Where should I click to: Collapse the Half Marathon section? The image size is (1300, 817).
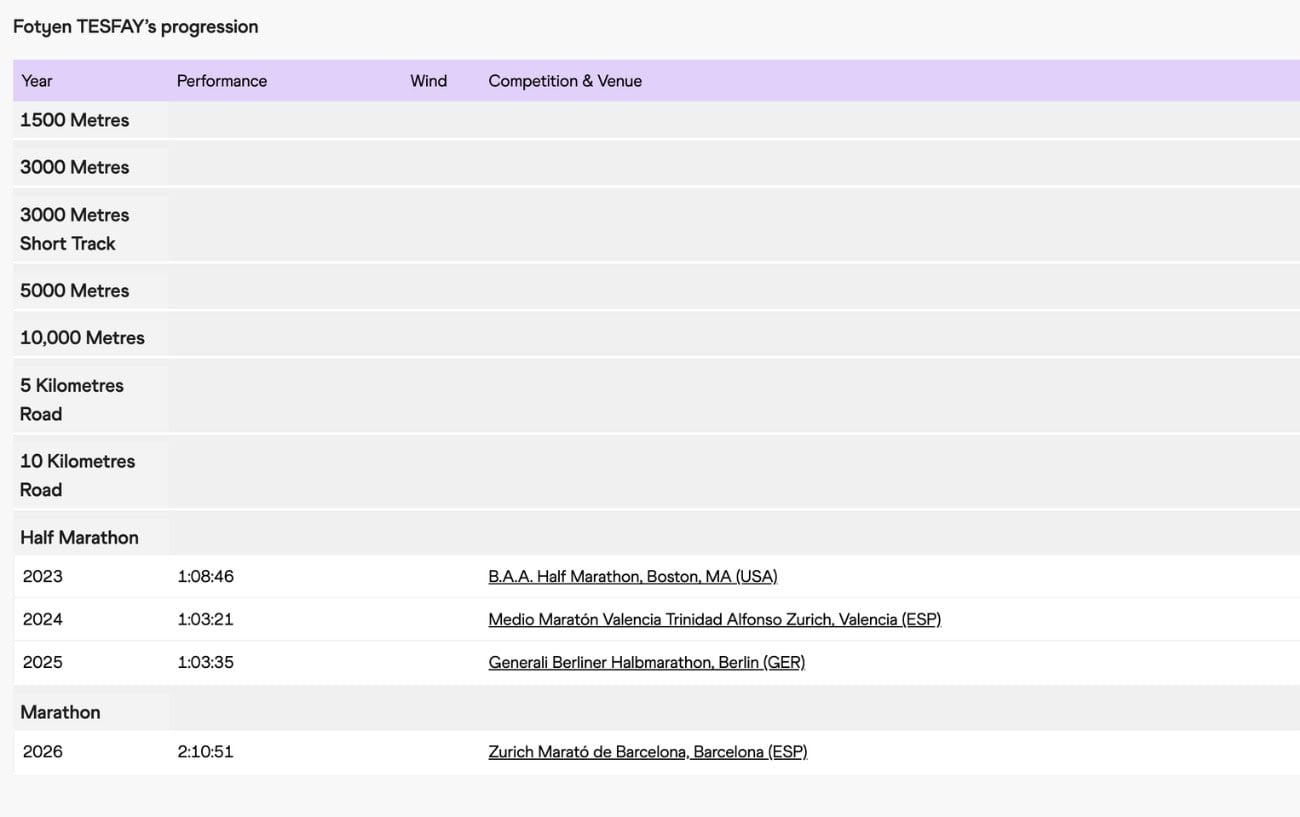coord(79,537)
